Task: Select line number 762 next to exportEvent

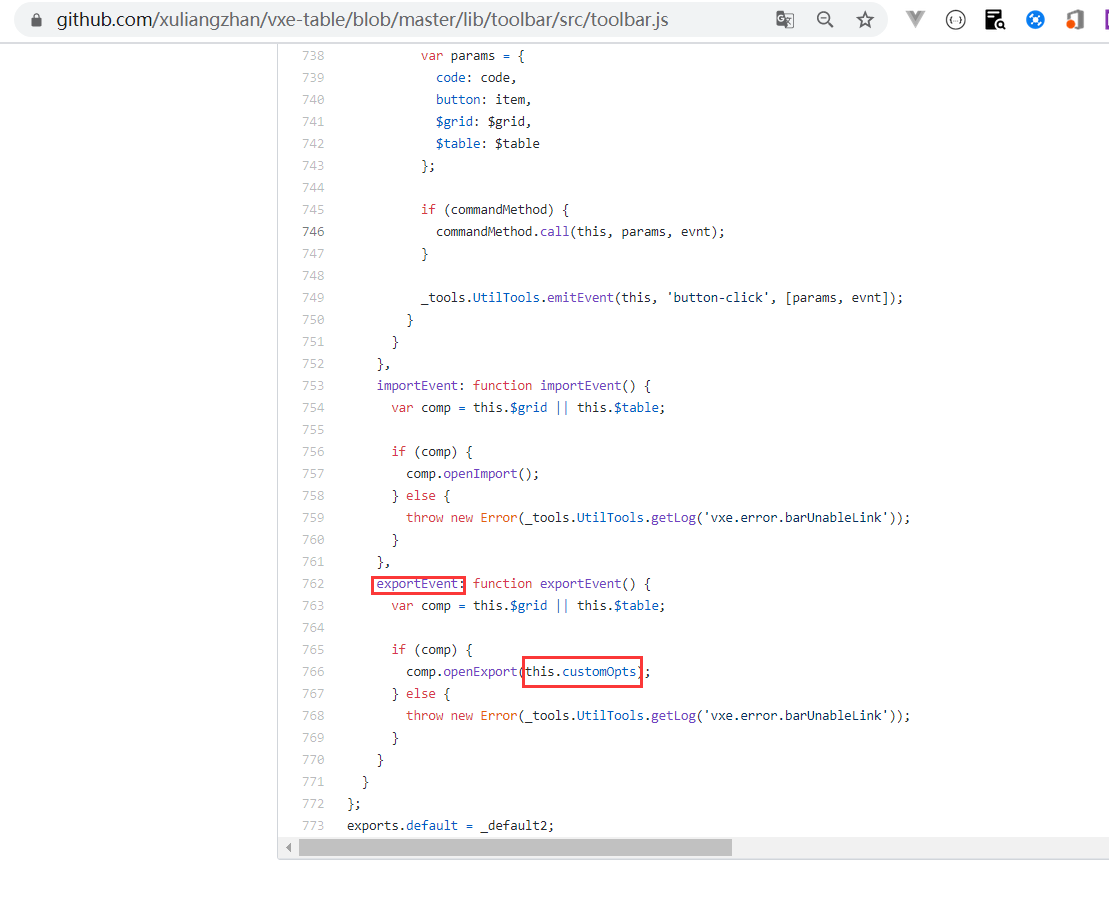Action: click(313, 583)
